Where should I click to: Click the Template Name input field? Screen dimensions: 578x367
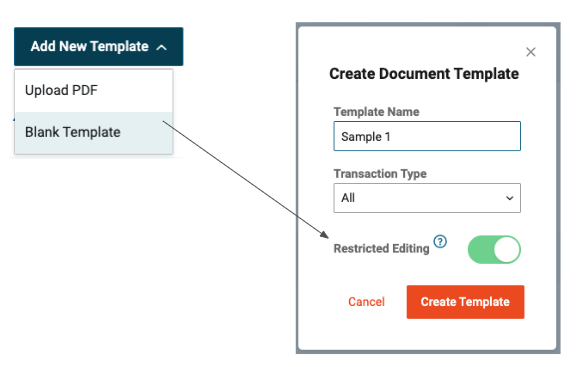(x=427, y=136)
